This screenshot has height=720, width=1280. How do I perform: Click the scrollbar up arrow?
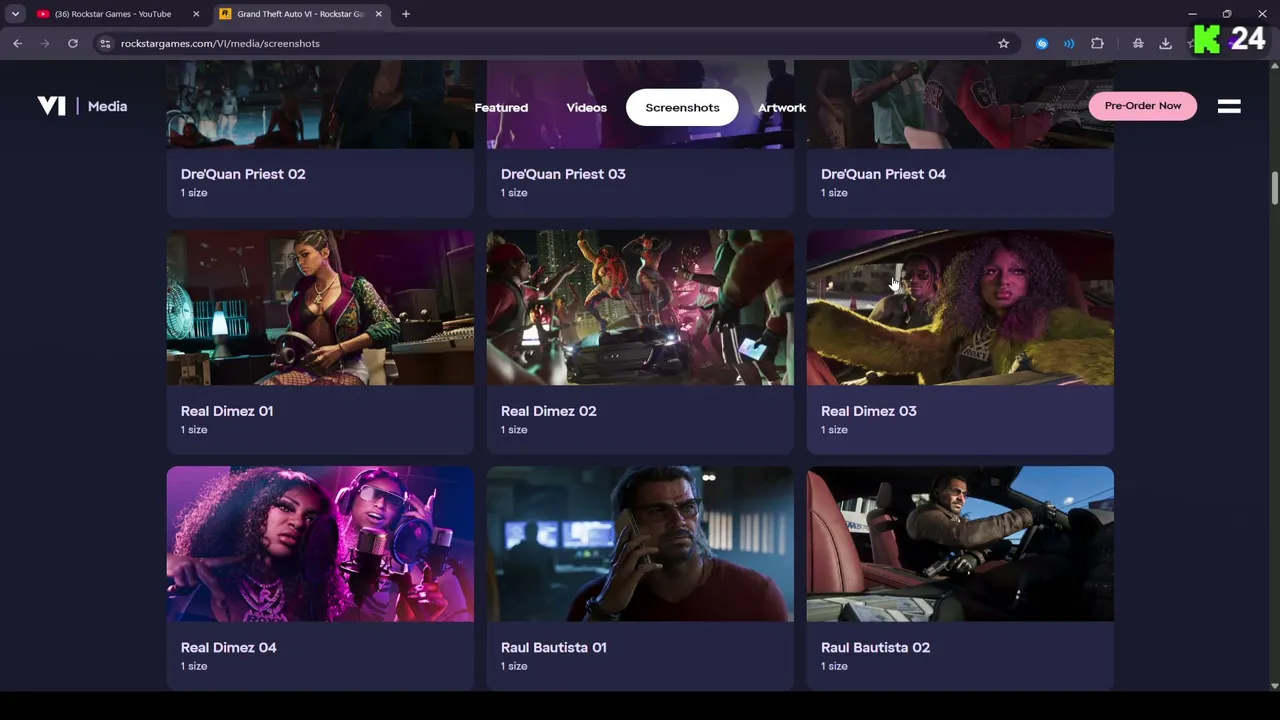click(1274, 66)
